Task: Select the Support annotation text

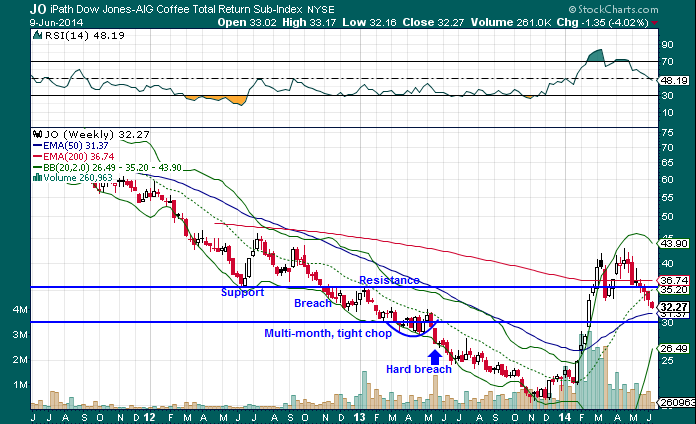Action: click(x=243, y=293)
